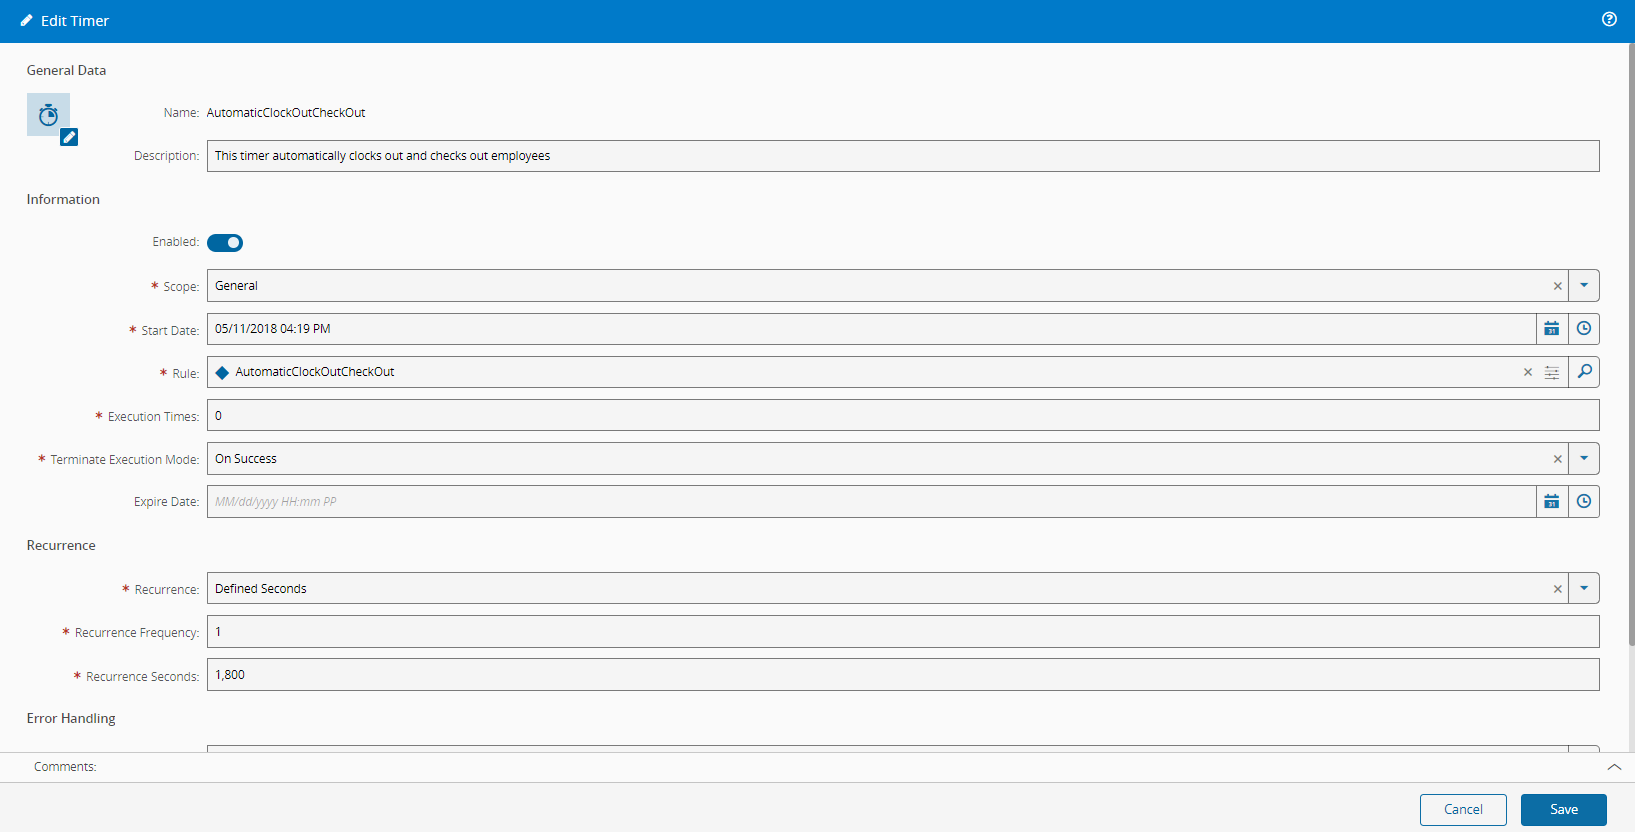The width and height of the screenshot is (1635, 832).
Task: Click the Error Handling section heading
Action: (x=71, y=718)
